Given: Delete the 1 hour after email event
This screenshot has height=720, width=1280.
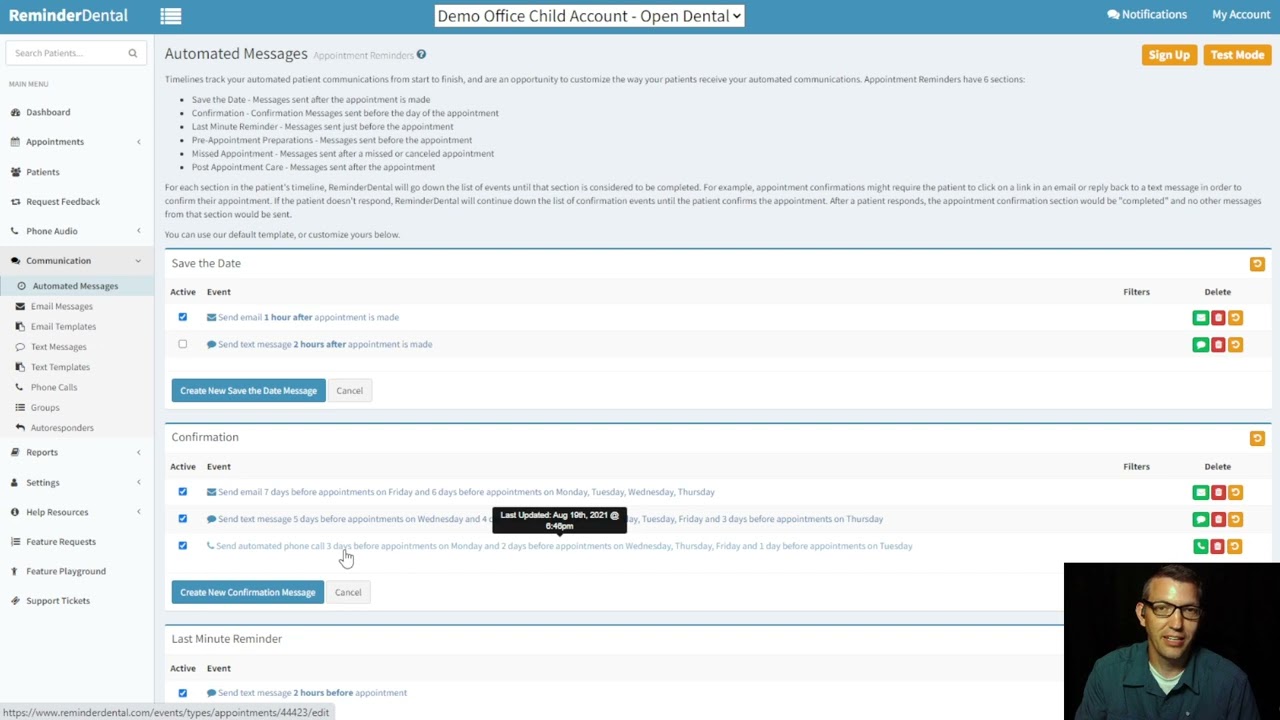Looking at the screenshot, I should (x=1218, y=318).
